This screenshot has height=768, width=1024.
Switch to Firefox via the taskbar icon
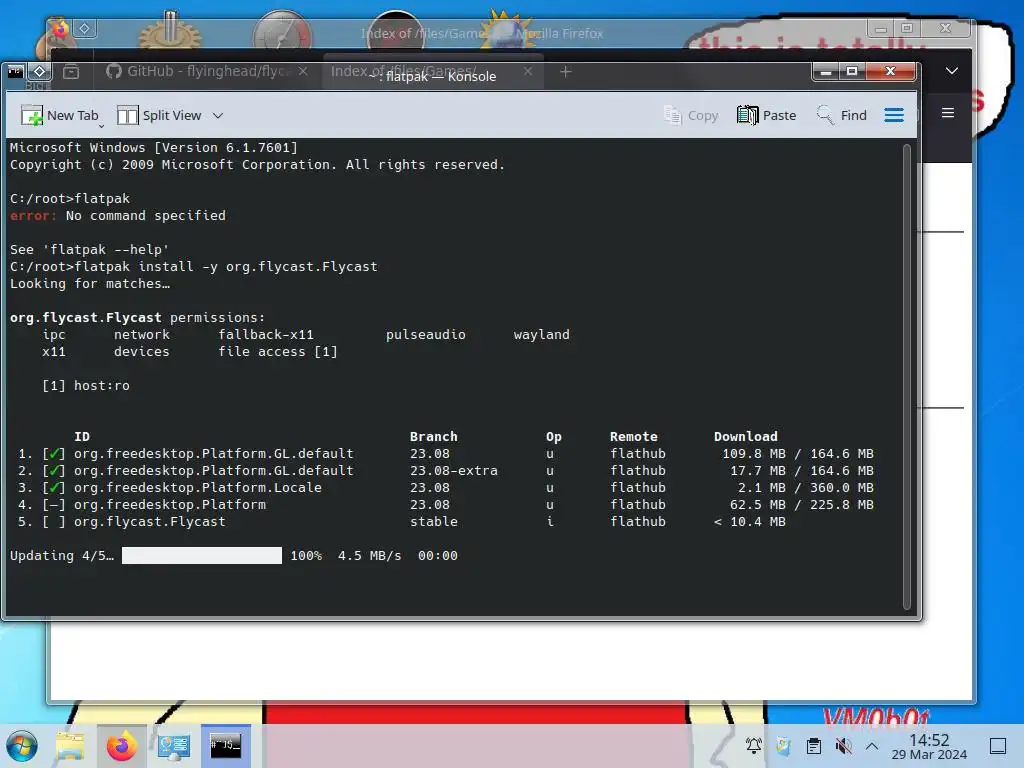point(121,746)
